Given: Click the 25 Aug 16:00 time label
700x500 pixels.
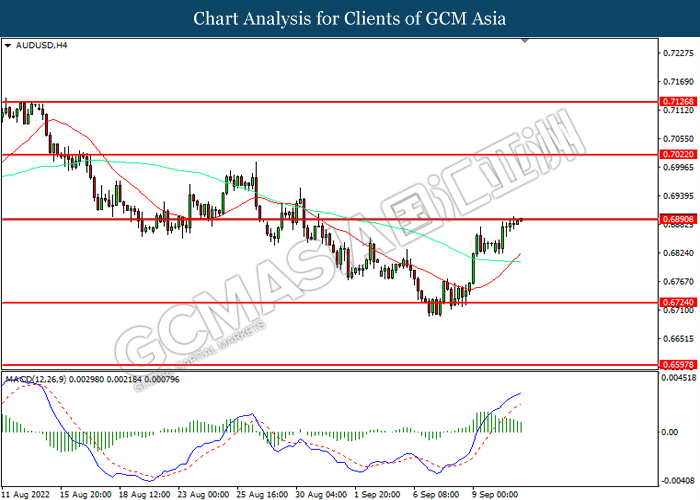Looking at the screenshot, I should coord(262,495).
